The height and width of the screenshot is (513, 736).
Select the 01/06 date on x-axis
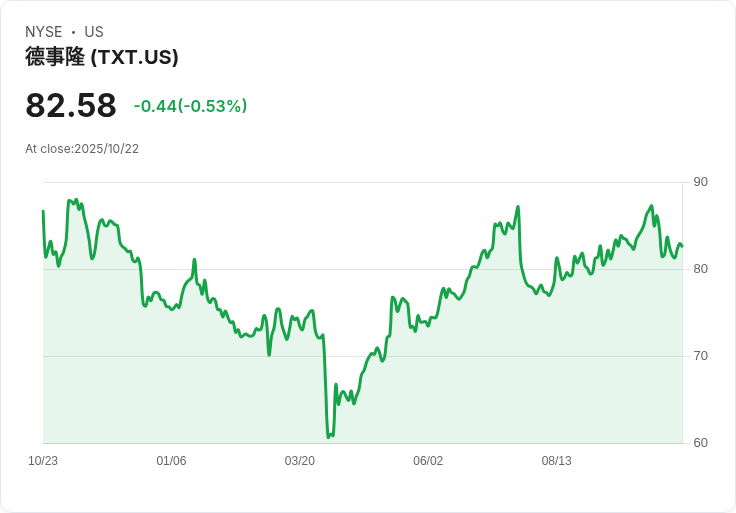click(x=171, y=461)
